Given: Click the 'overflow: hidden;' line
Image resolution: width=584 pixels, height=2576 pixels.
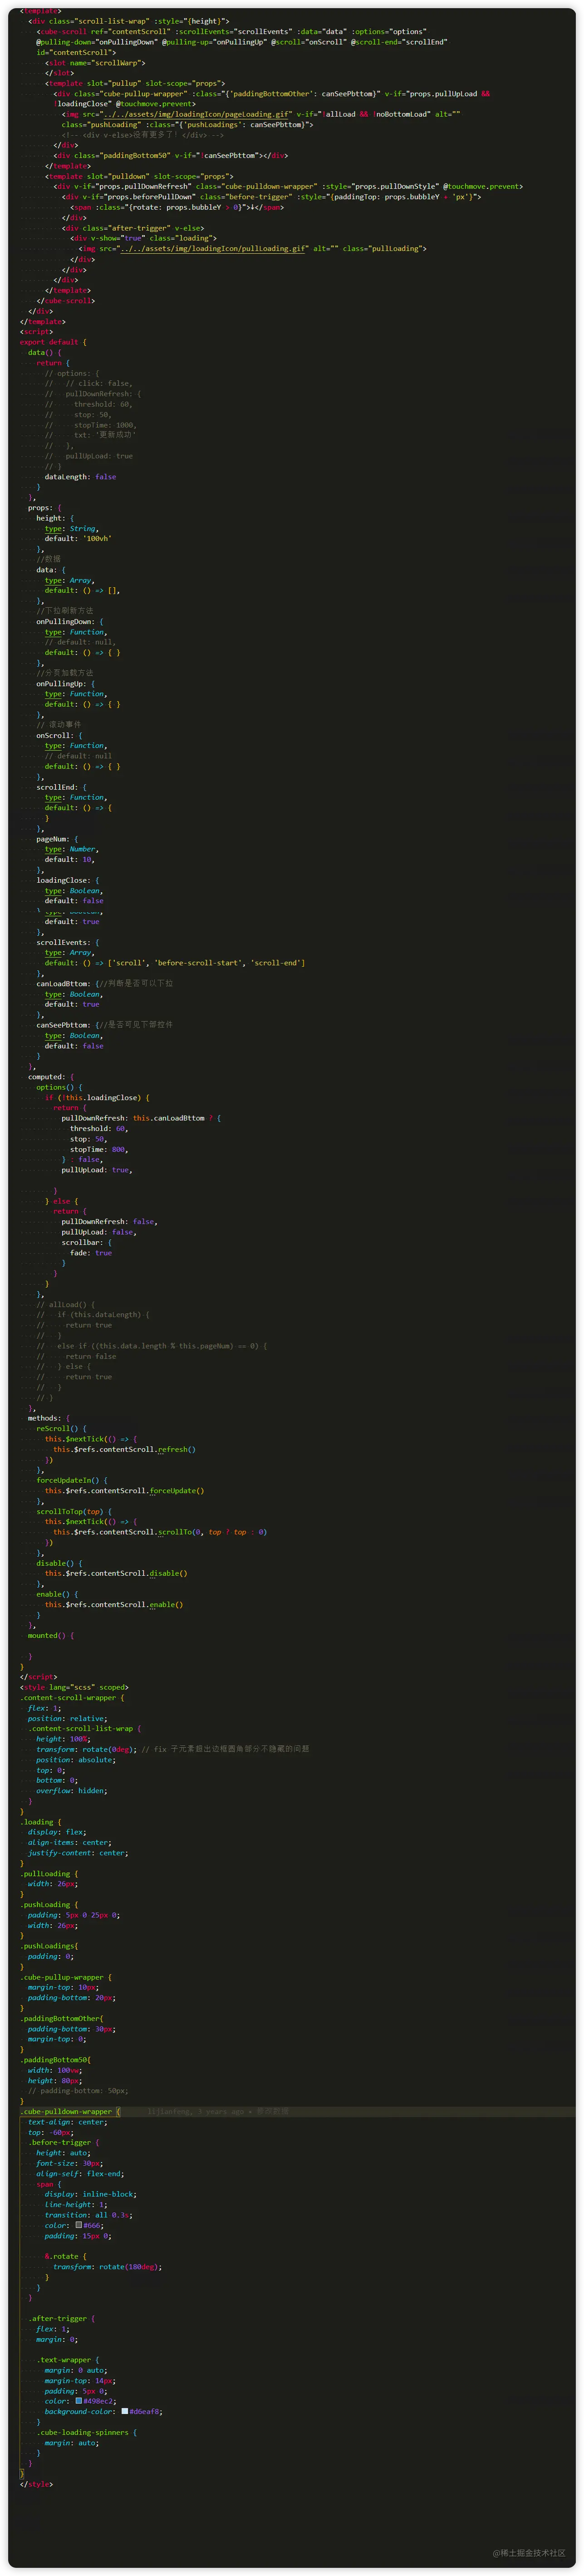Looking at the screenshot, I should pos(72,1790).
